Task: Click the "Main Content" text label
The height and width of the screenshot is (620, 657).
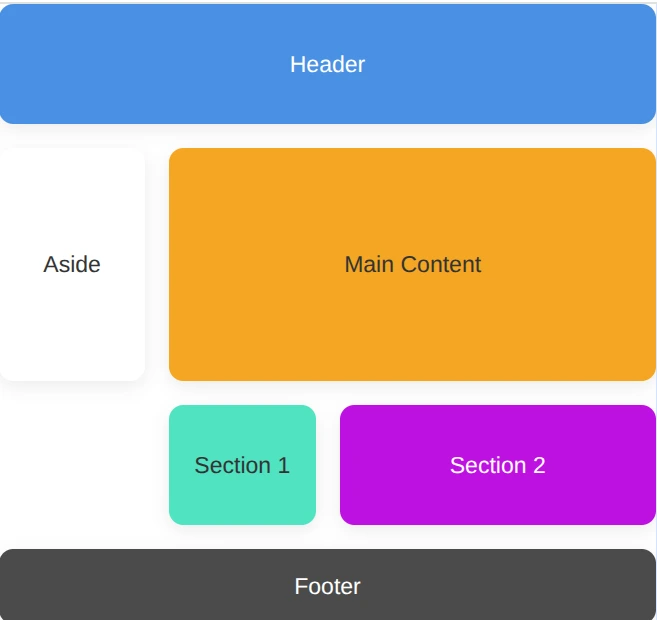Action: tap(412, 265)
